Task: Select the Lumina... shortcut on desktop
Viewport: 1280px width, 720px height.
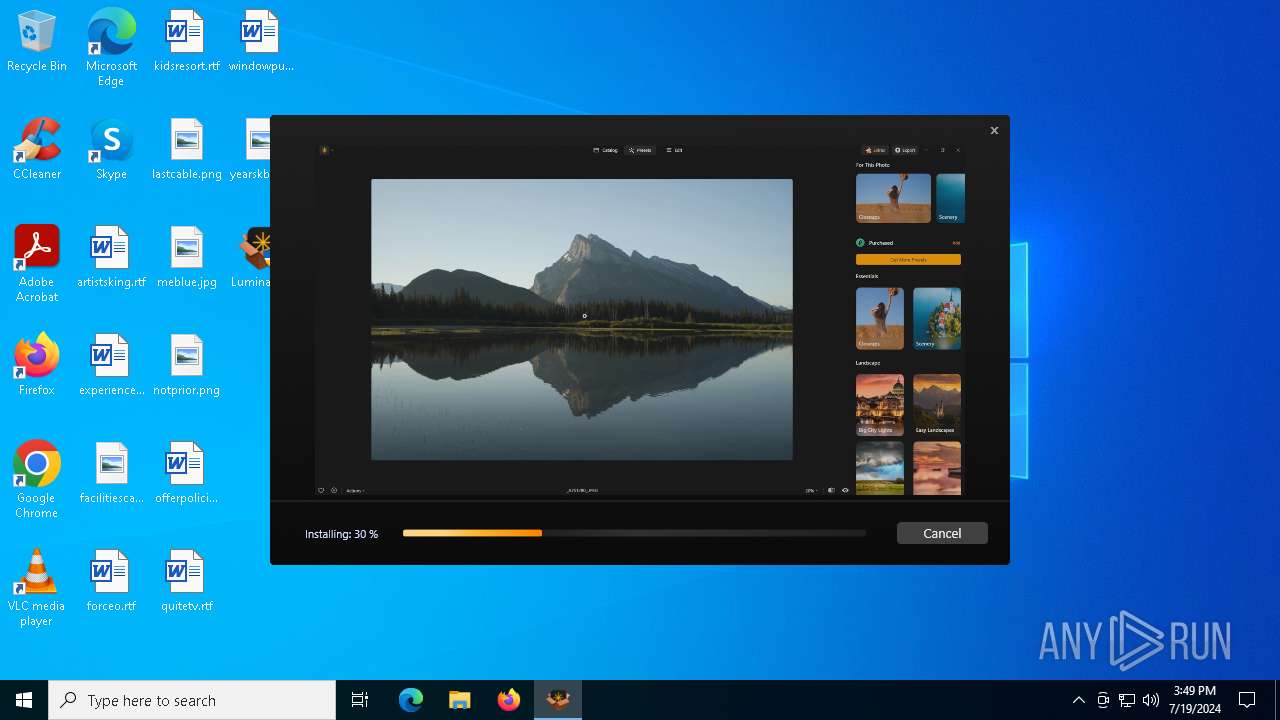Action: pyautogui.click(x=252, y=257)
